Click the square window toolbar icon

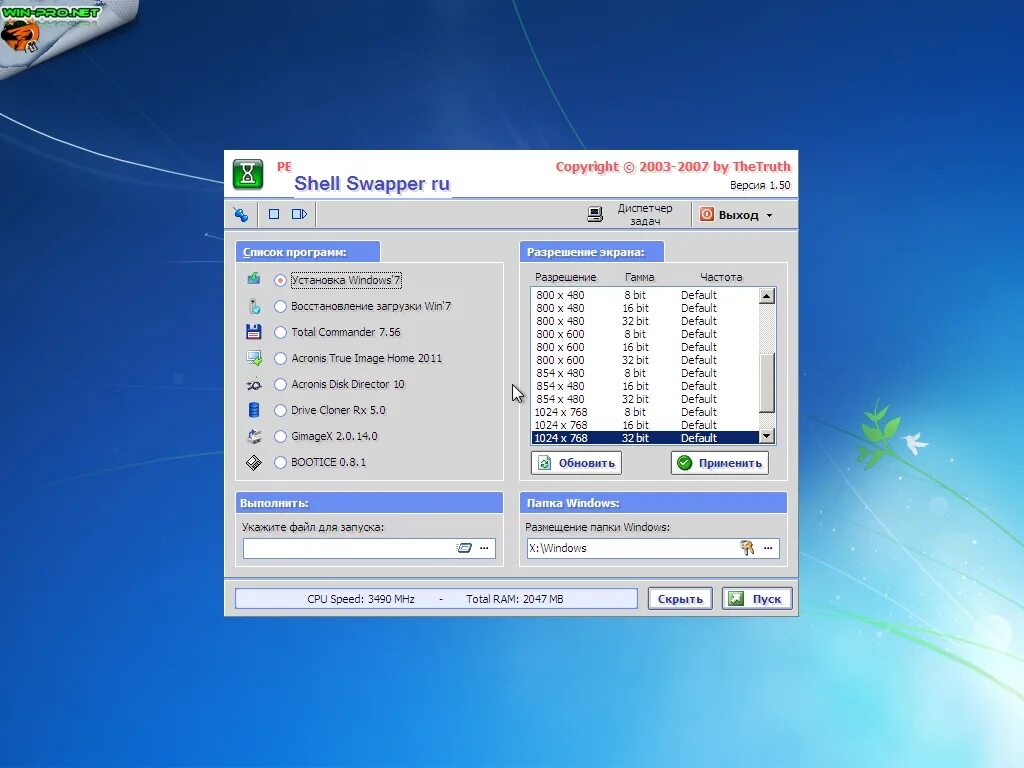[274, 214]
